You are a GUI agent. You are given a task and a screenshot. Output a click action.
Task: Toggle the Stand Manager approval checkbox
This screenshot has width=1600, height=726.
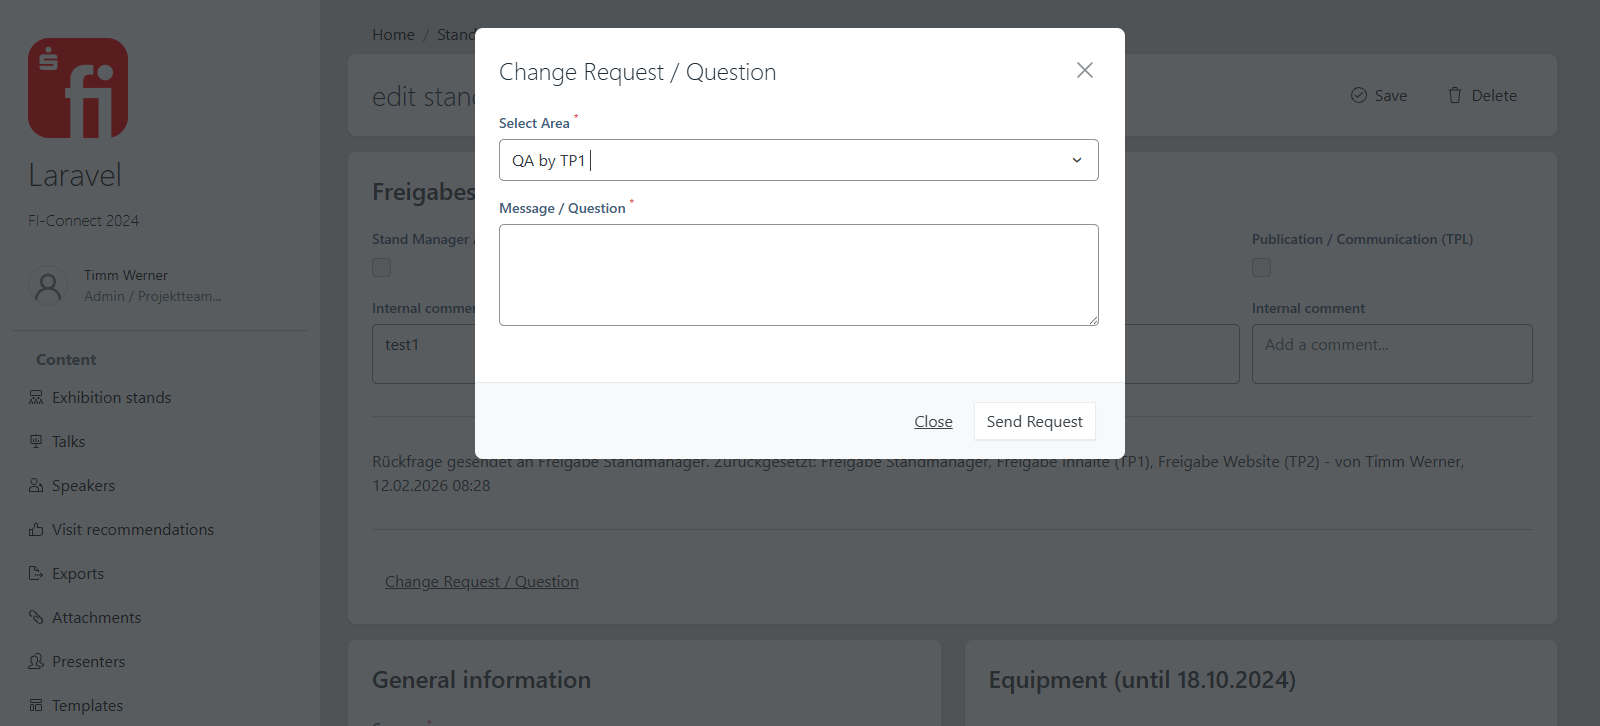(381, 267)
